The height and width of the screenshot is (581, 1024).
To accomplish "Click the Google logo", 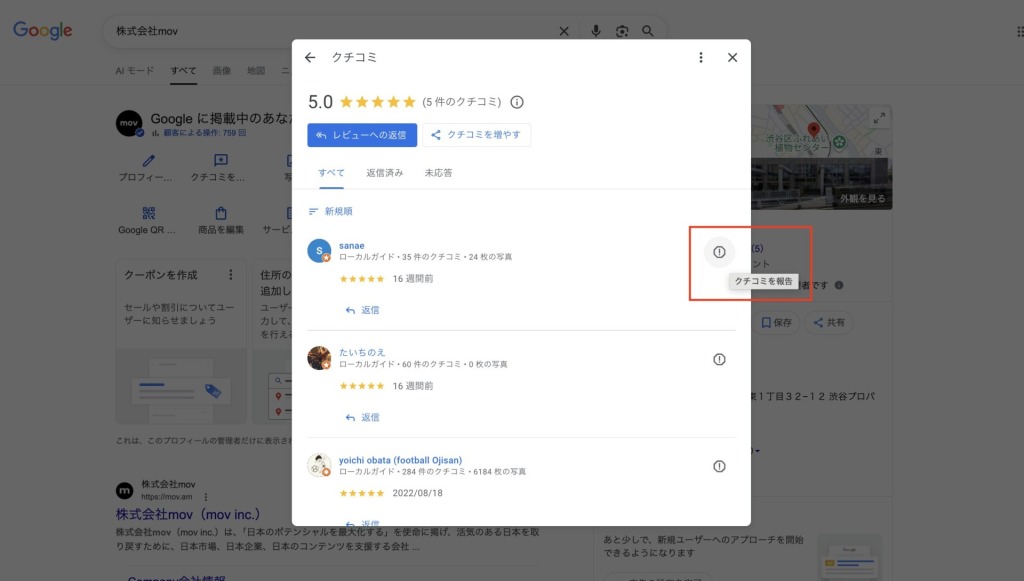I will (x=43, y=31).
